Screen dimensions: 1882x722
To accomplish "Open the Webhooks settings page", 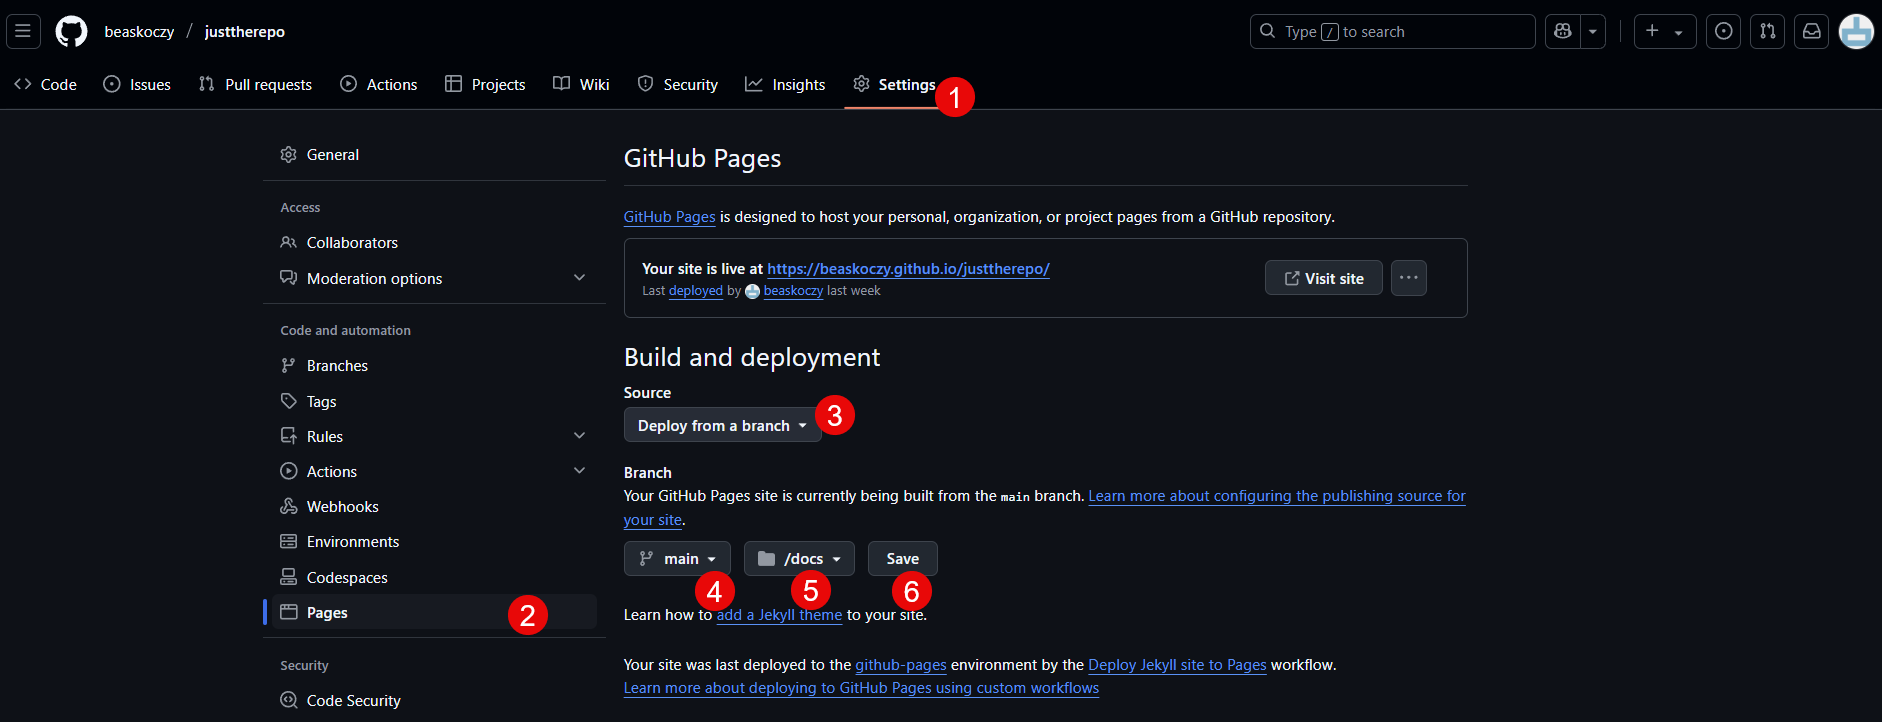I will click(434, 507).
